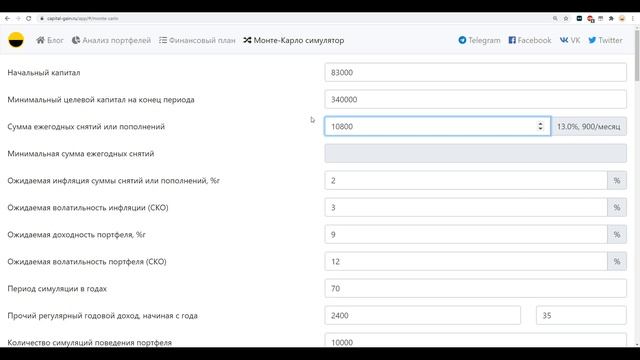Image resolution: width=640 pixels, height=360 pixels.
Task: Click the Ожидаемая доходность портфеля field with 9
Action: tap(466, 234)
